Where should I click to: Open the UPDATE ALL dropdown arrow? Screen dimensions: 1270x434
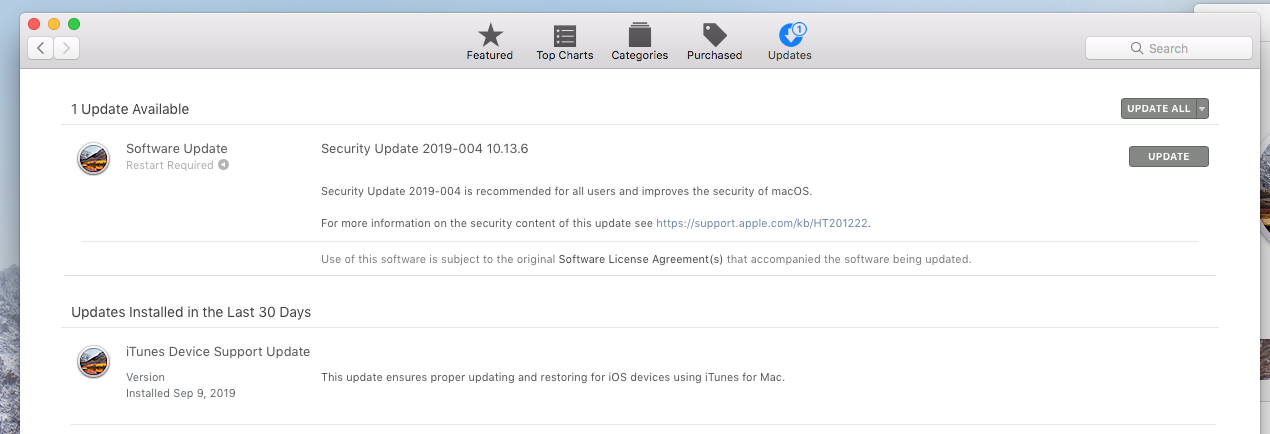1202,109
